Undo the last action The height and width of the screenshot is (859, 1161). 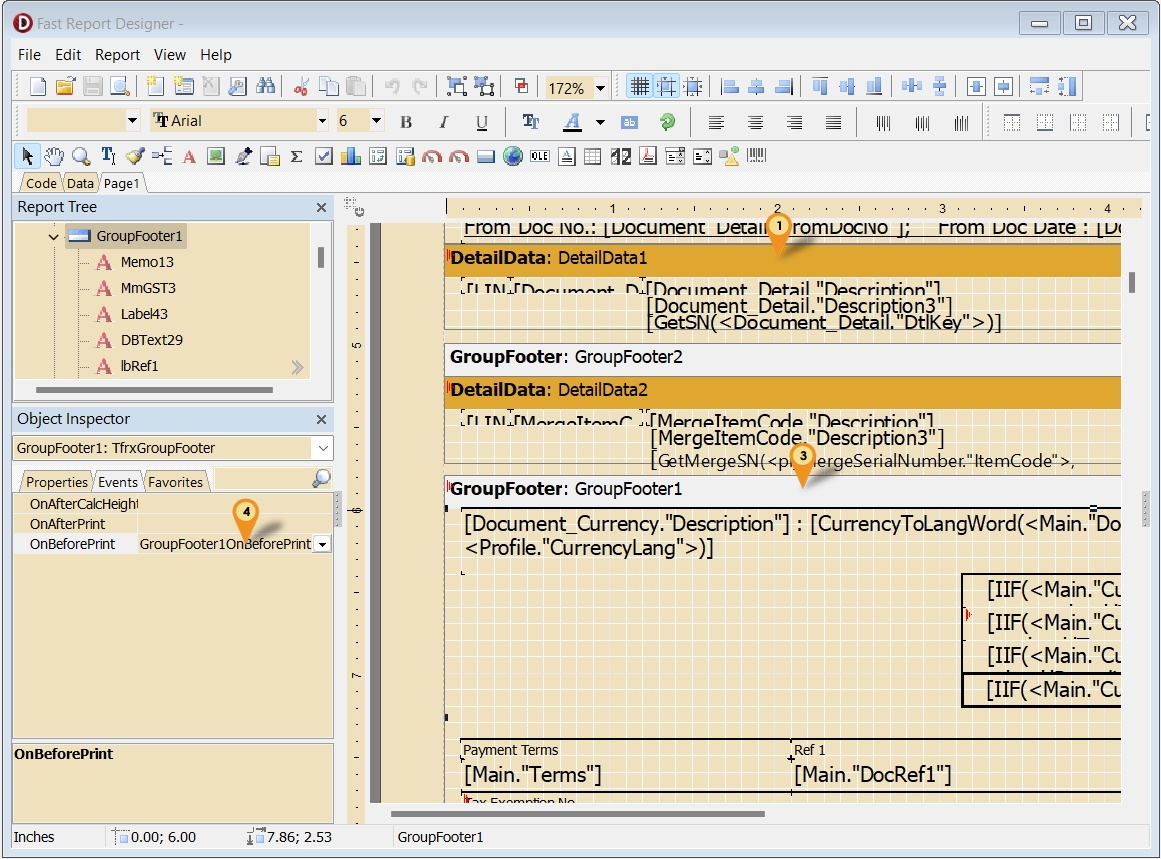(x=394, y=86)
